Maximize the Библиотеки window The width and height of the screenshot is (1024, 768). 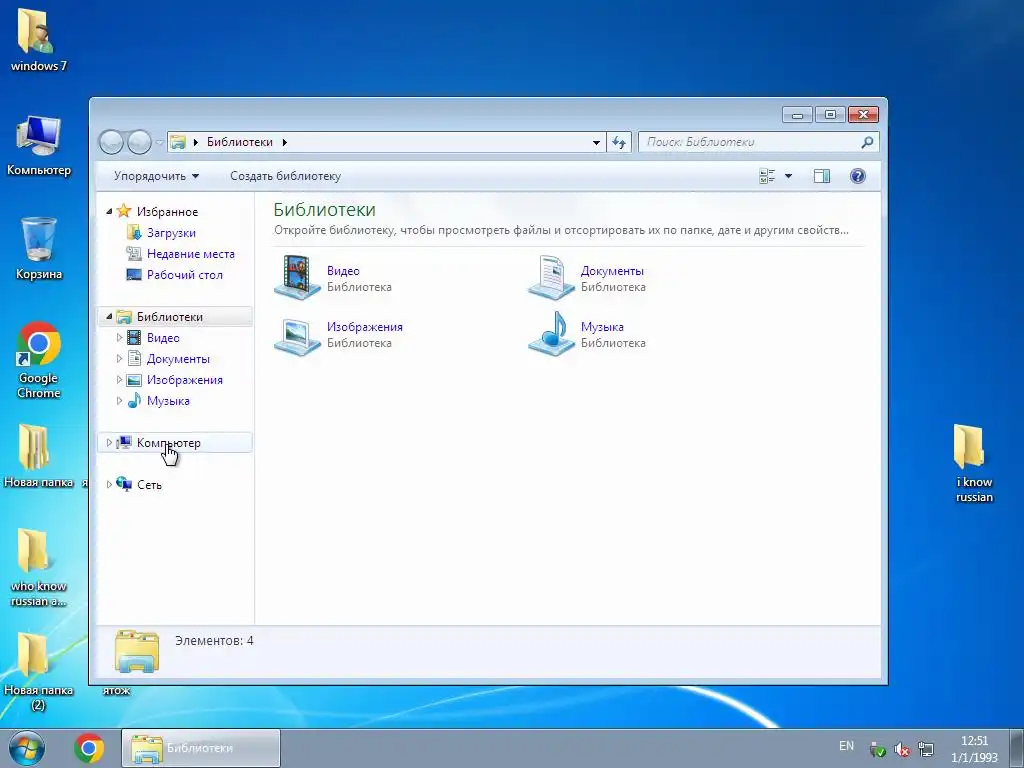click(x=830, y=115)
